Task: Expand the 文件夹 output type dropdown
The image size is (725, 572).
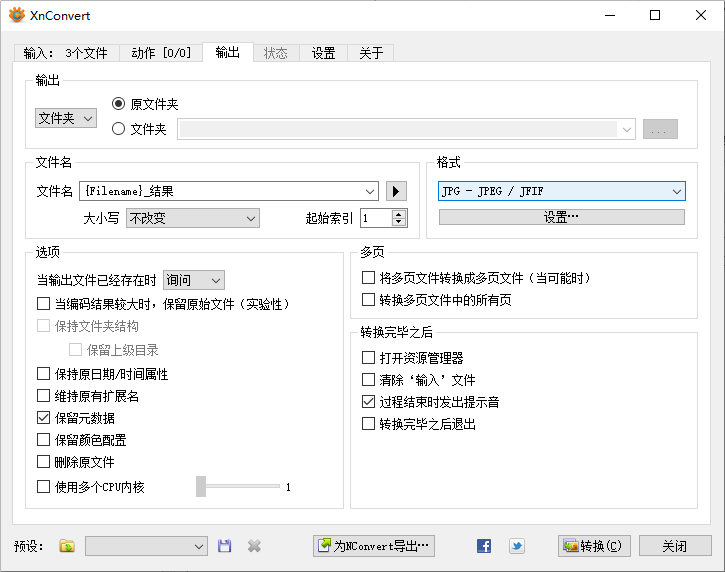Action: coord(66,118)
